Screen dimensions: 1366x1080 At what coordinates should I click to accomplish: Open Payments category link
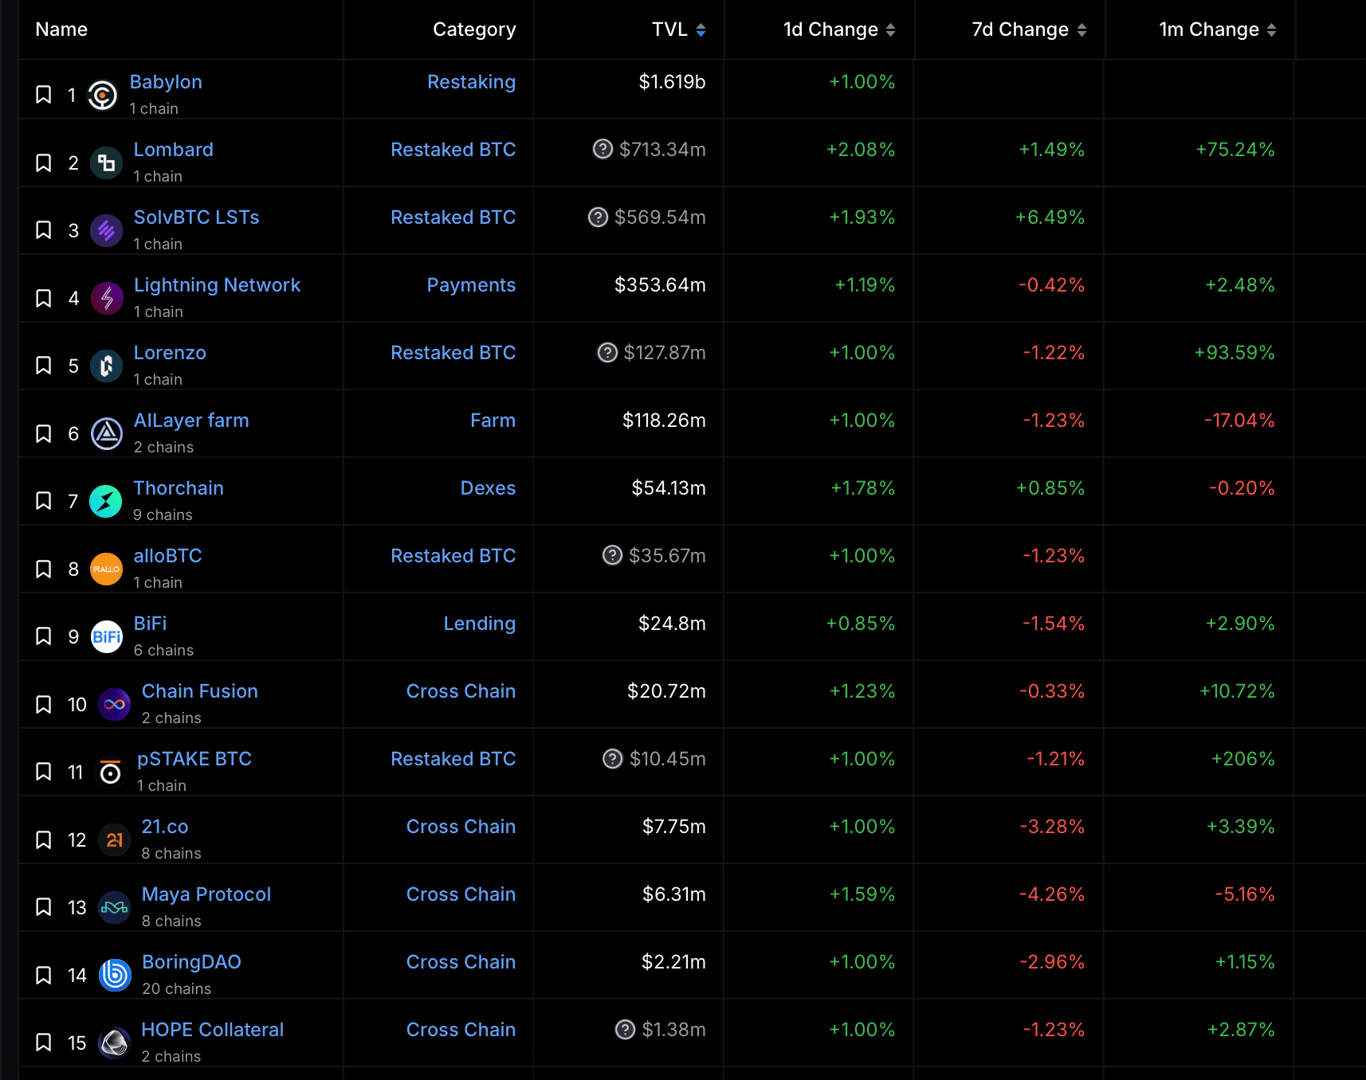(471, 285)
